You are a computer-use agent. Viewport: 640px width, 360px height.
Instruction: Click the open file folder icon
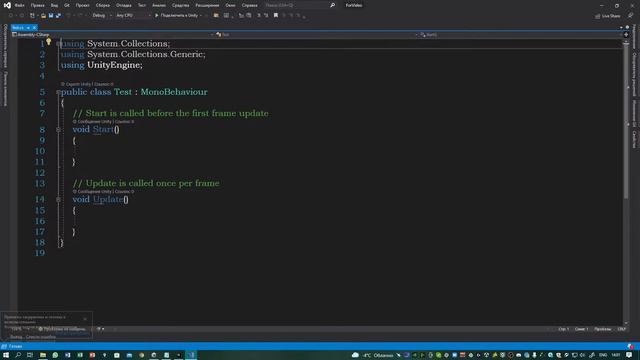43,16
